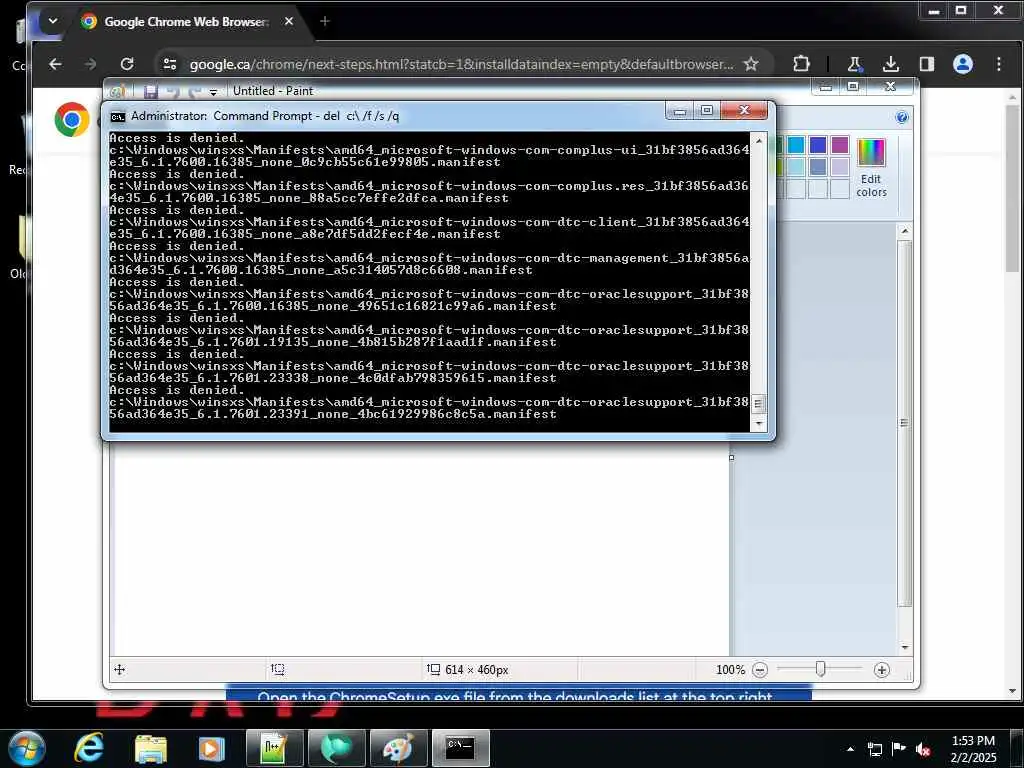Viewport: 1024px width, 768px height.
Task: Zoom in Paint with plus button
Action: tap(882, 669)
